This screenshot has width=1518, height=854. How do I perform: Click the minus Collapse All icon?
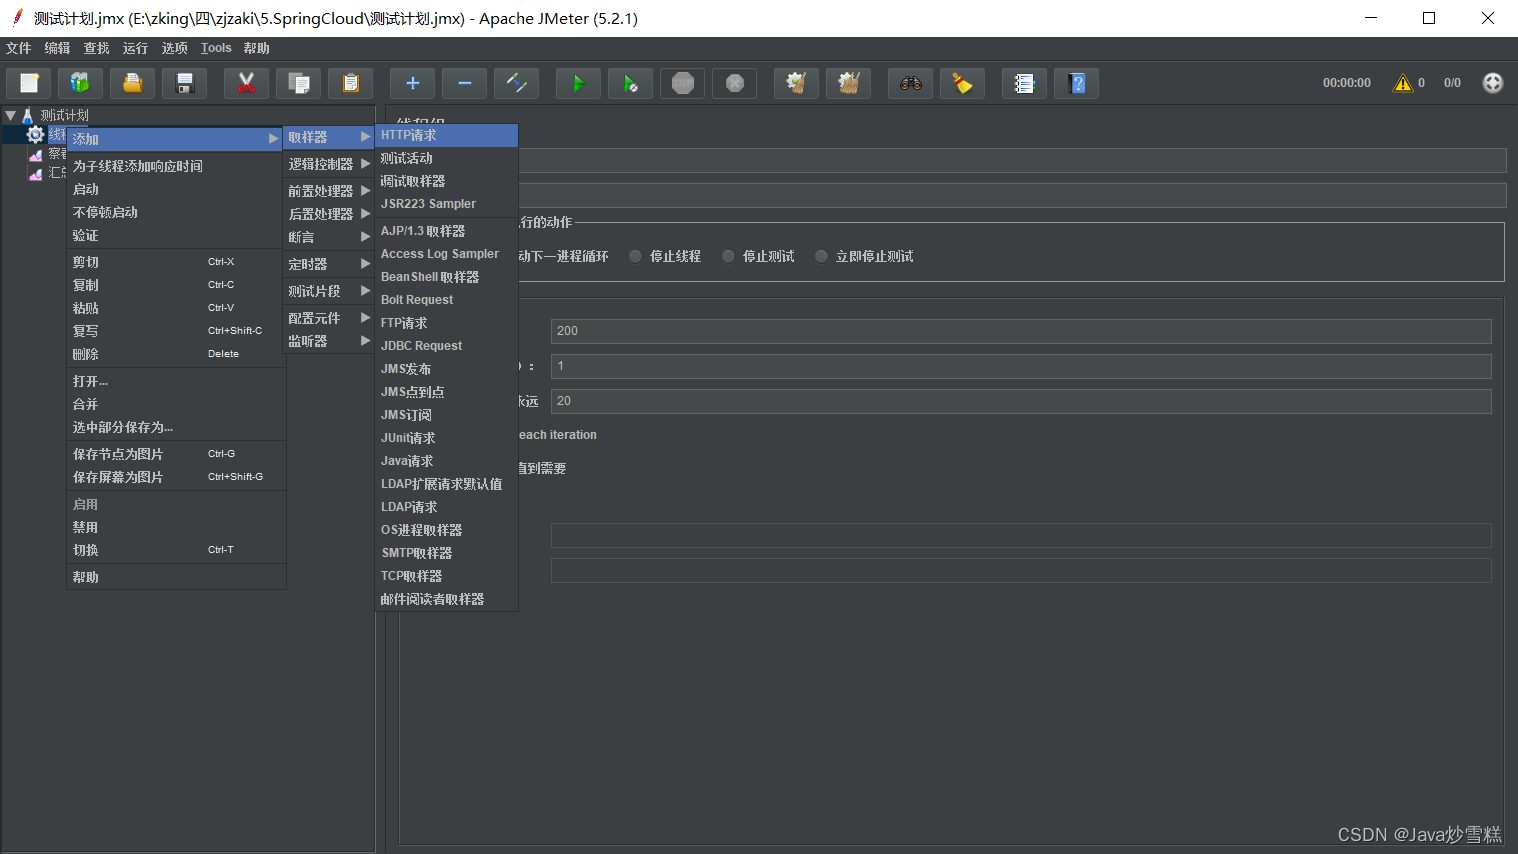(x=464, y=83)
